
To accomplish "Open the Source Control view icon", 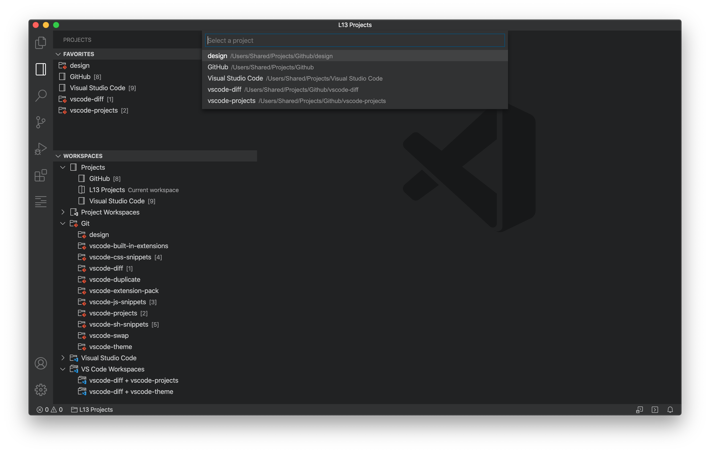I will click(x=41, y=122).
